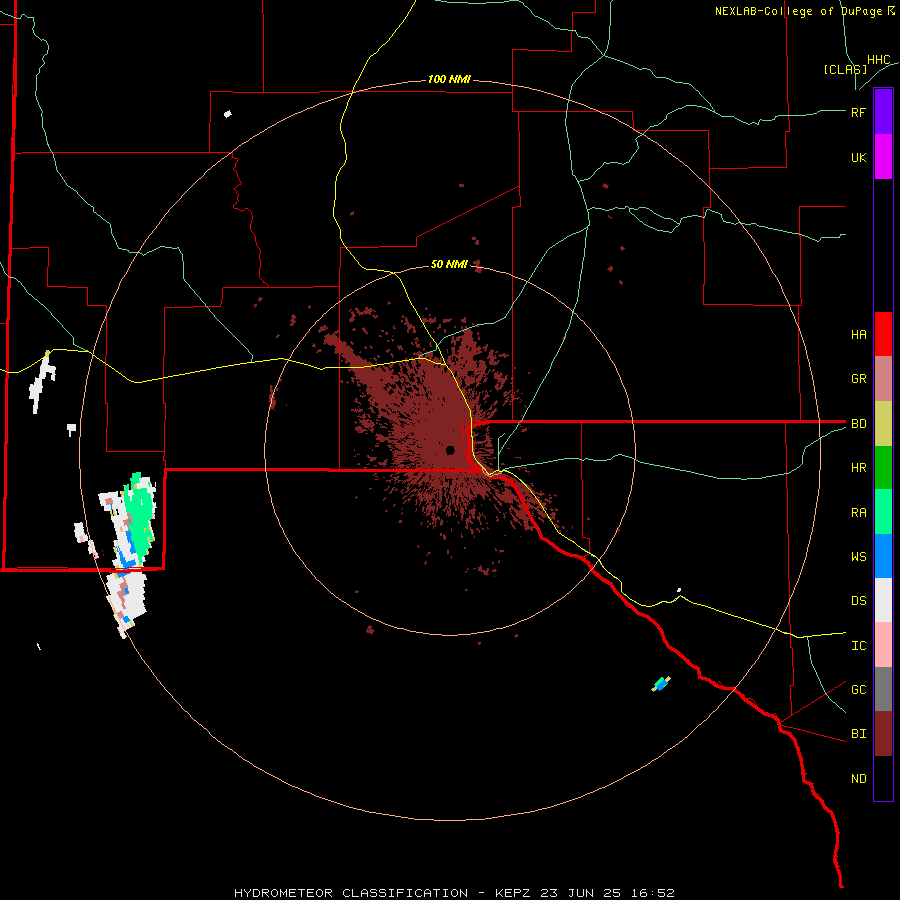Click the RF purple legend swatch
The width and height of the screenshot is (900, 900).
point(883,112)
